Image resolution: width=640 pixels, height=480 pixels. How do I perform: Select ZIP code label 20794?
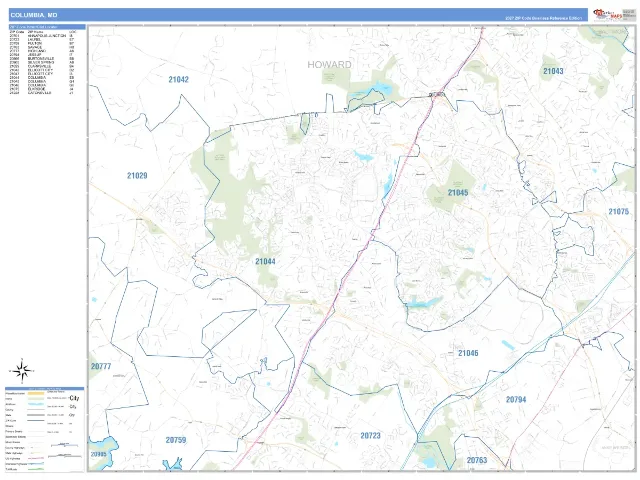coord(516,400)
